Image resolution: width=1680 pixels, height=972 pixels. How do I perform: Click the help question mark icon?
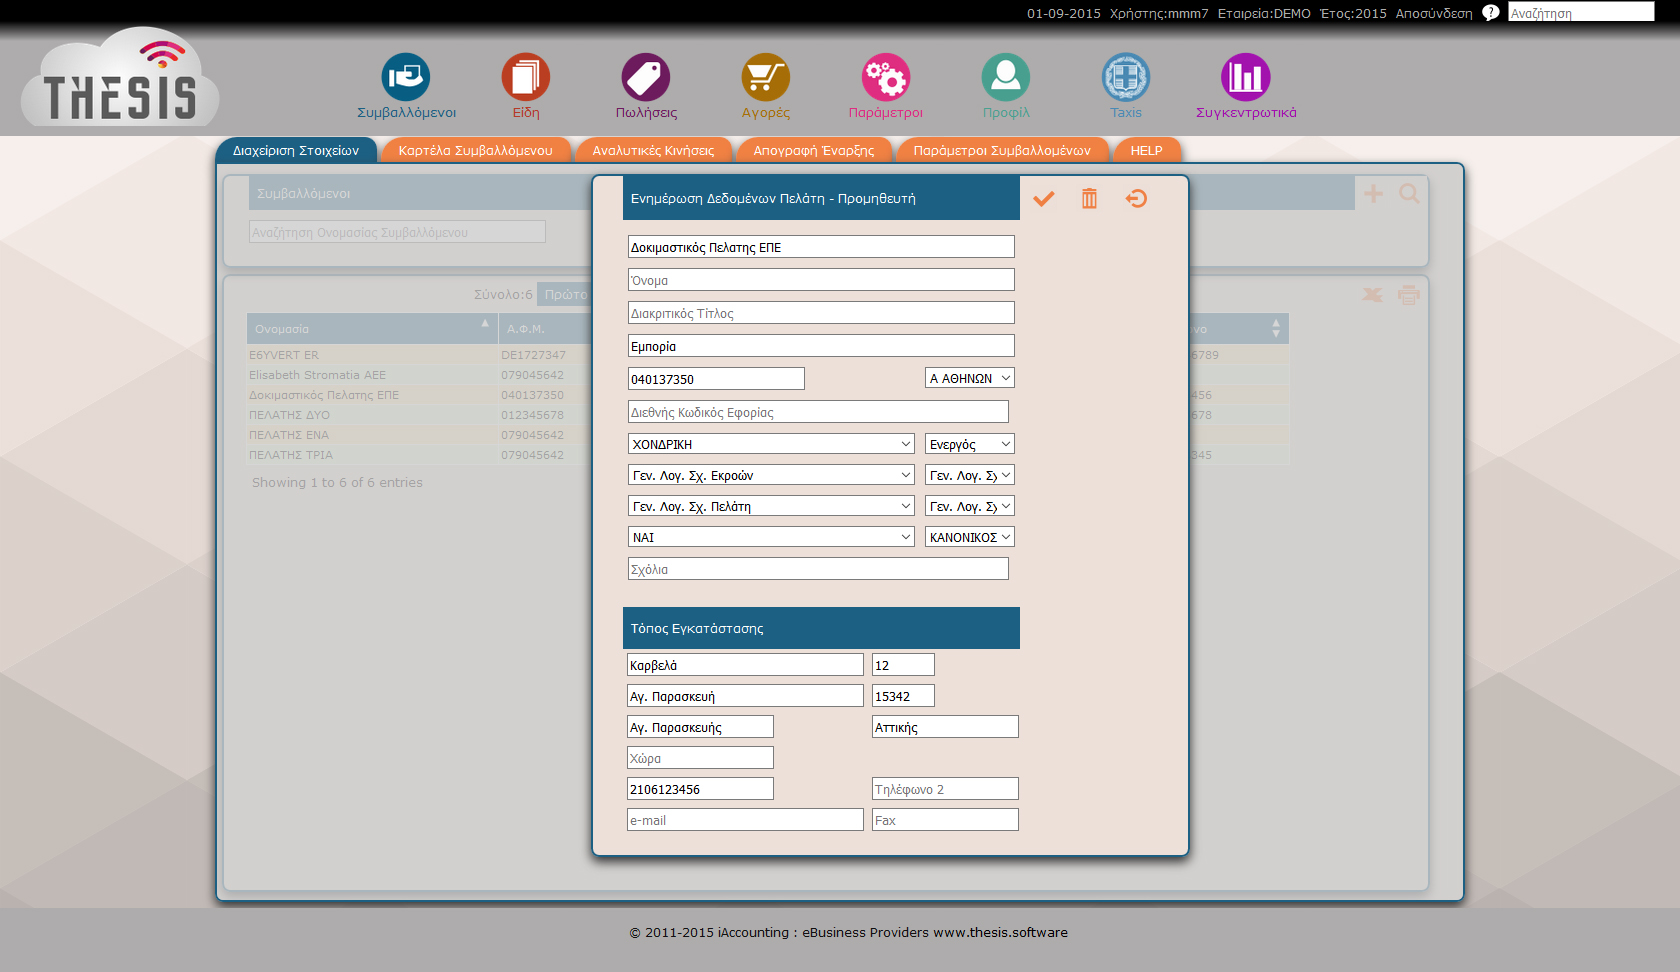1490,13
